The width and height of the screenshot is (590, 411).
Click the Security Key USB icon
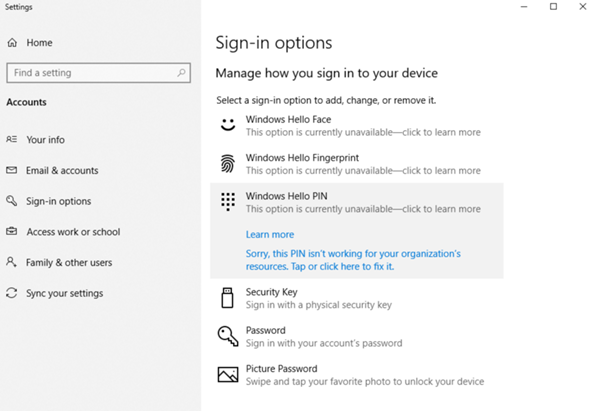(x=227, y=298)
